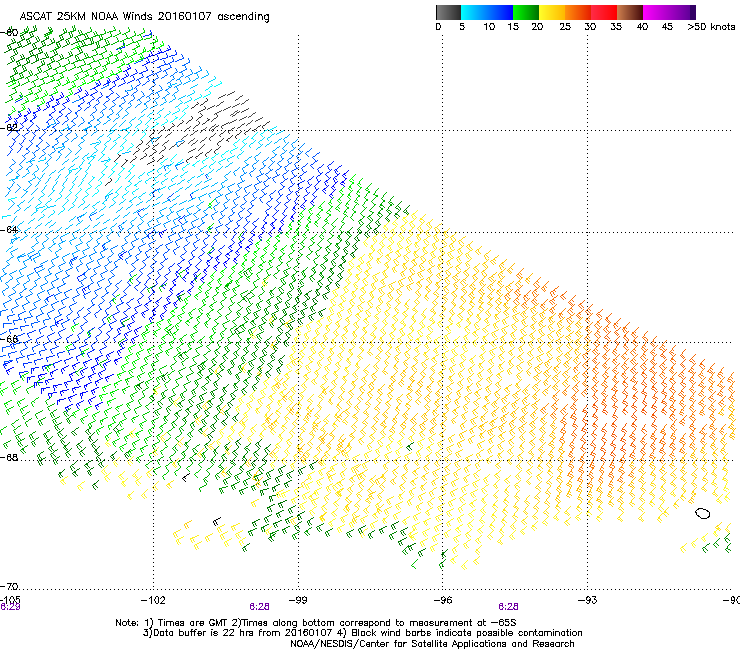This screenshot has height=650, width=740.
Task: Click the -90 longitude axis label
Action: pos(731,600)
